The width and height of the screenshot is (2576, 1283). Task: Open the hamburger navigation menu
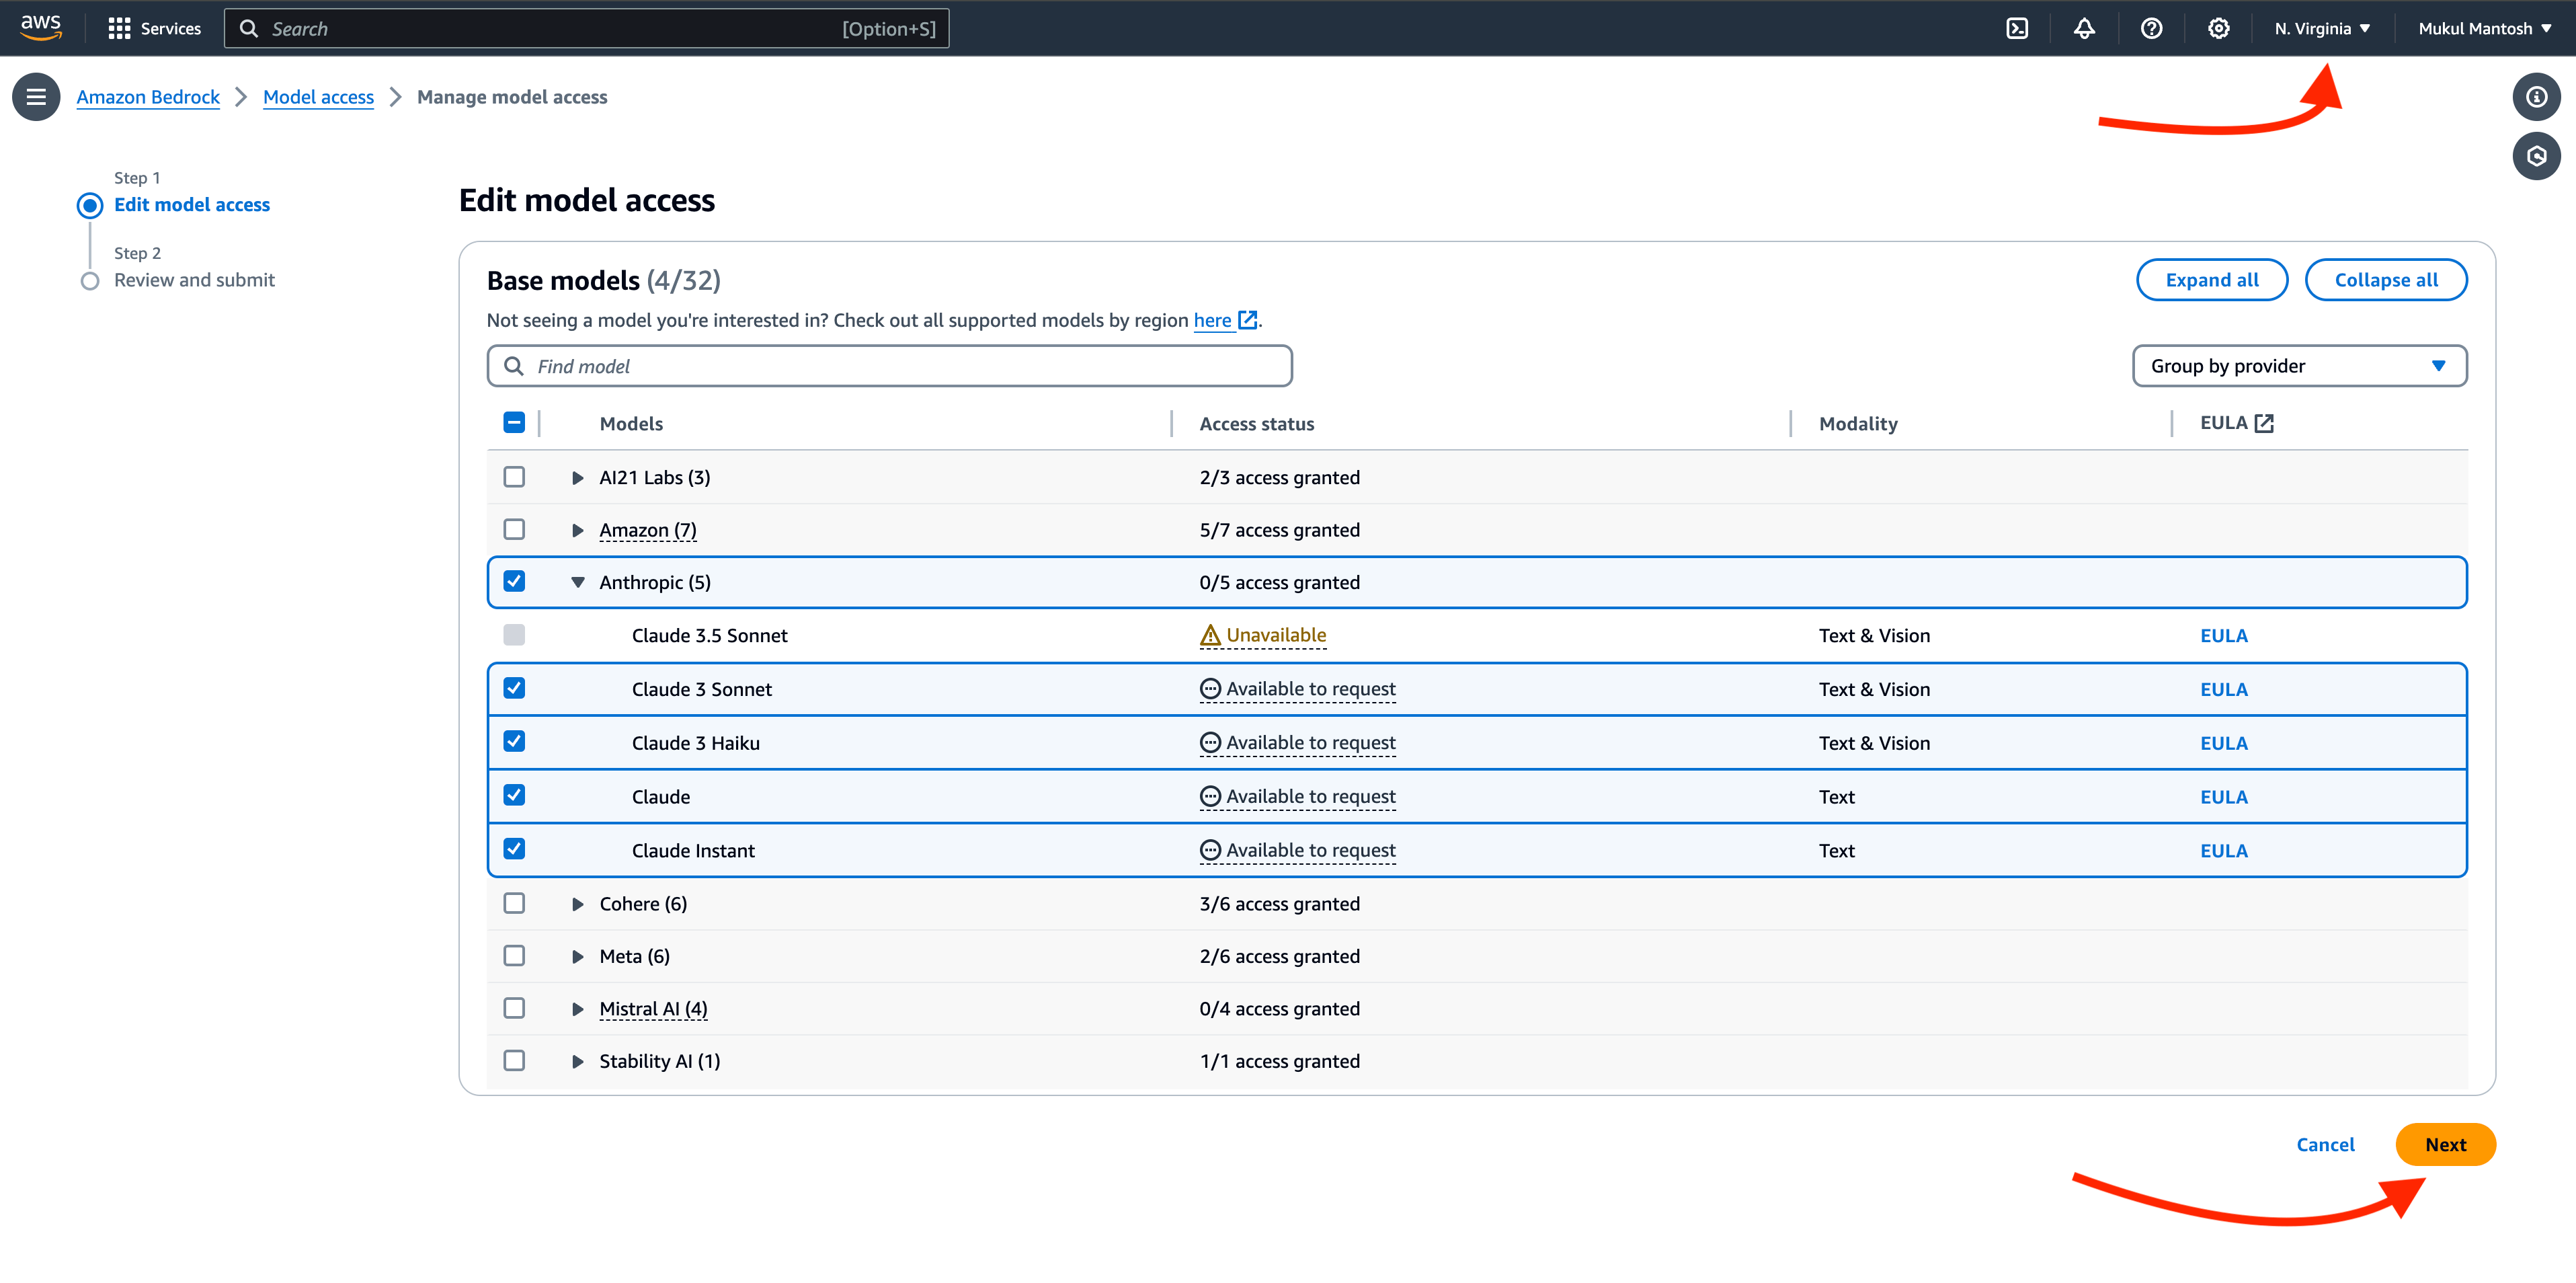pos(36,97)
